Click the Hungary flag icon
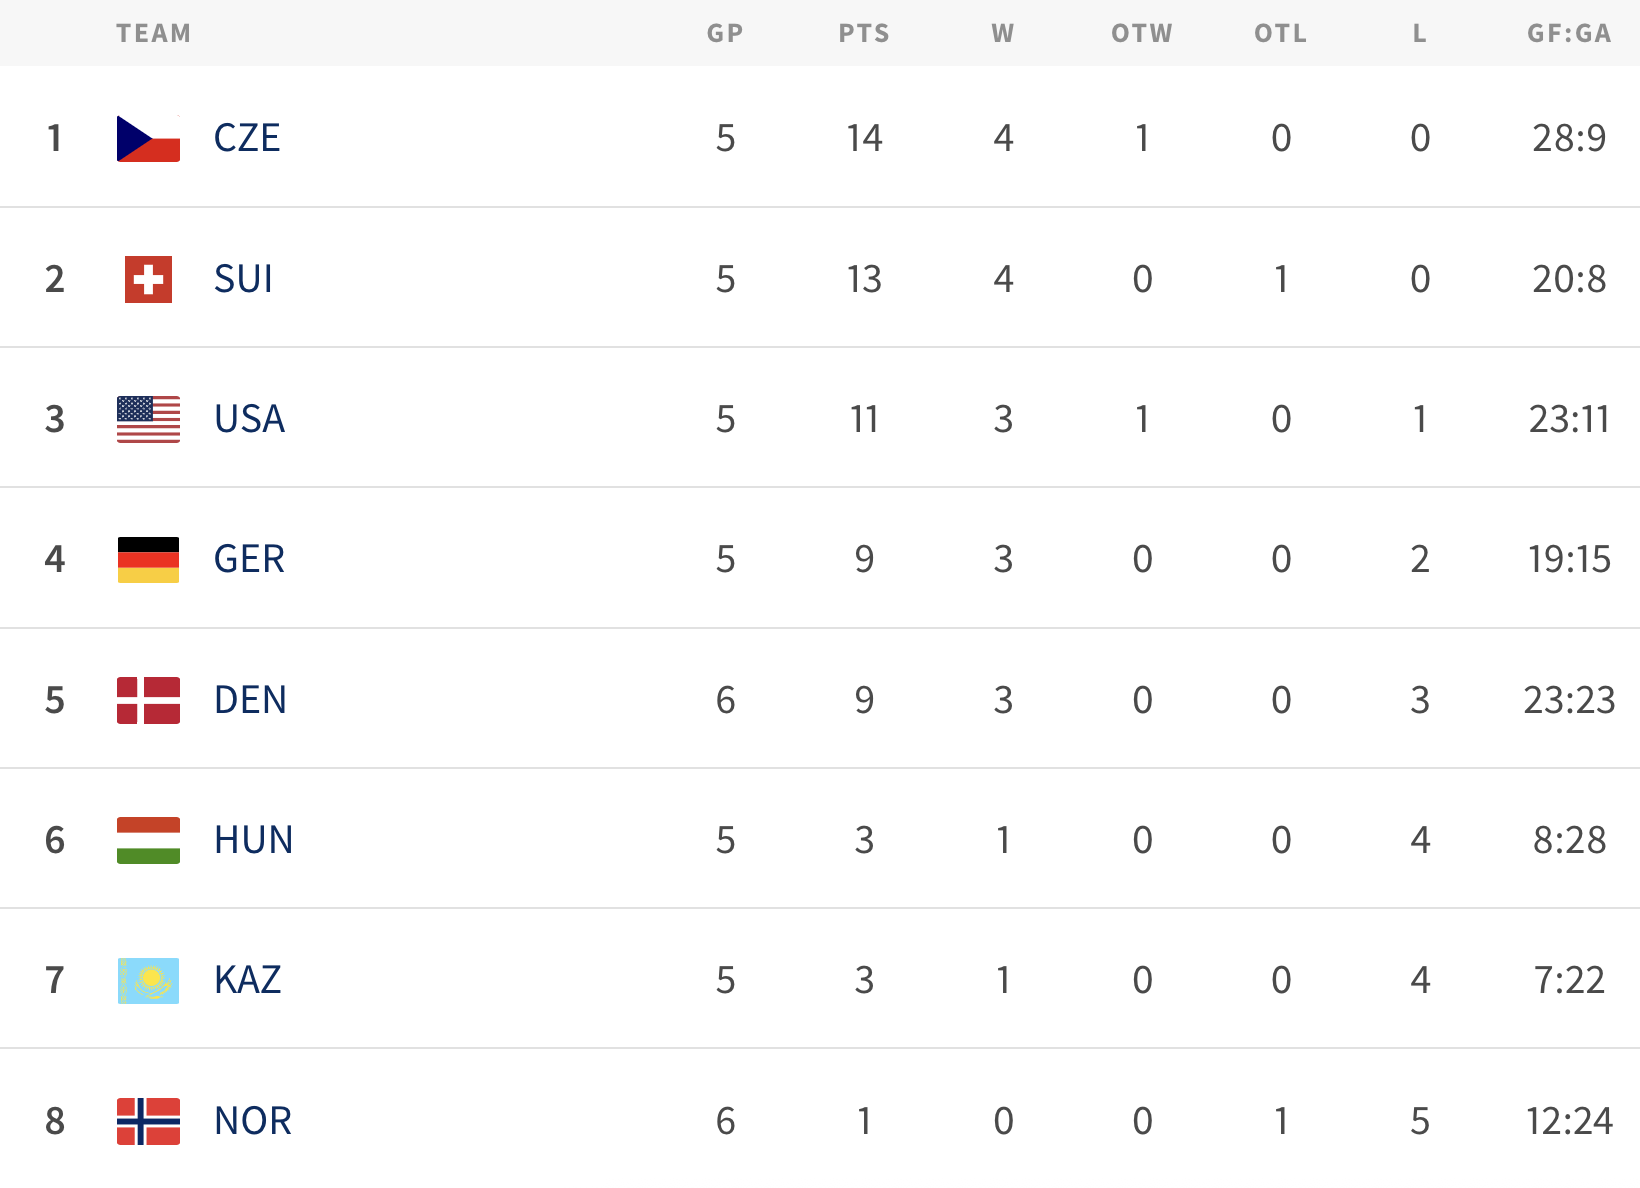Image resolution: width=1640 pixels, height=1188 pixels. pyautogui.click(x=148, y=840)
